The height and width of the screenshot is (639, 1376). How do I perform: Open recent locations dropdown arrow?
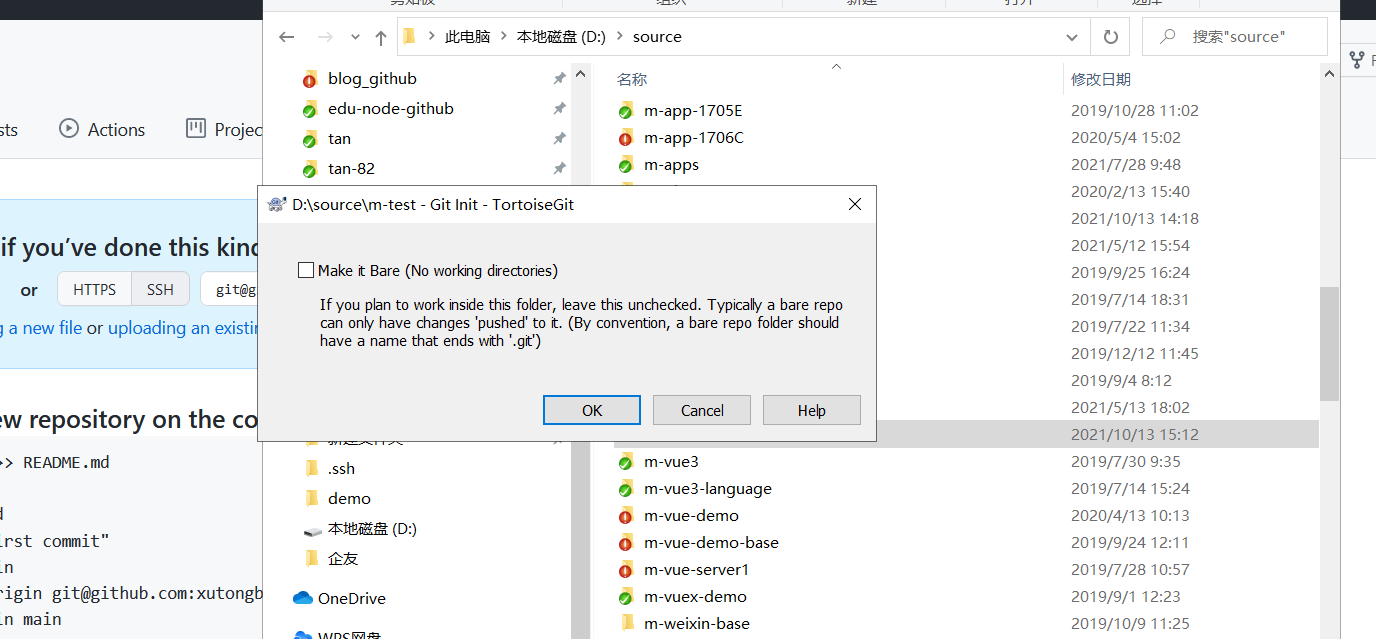tap(355, 37)
